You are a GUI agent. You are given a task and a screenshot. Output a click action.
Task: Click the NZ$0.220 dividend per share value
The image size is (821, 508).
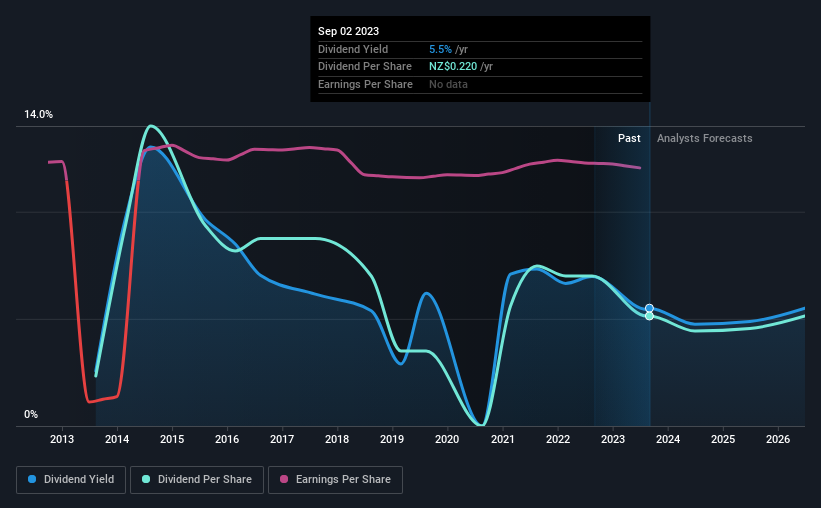453,67
